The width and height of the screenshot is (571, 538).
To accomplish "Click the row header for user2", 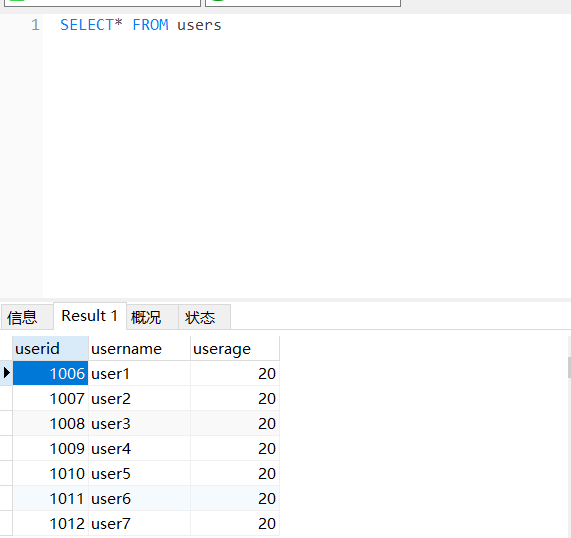I will click(x=6, y=398).
